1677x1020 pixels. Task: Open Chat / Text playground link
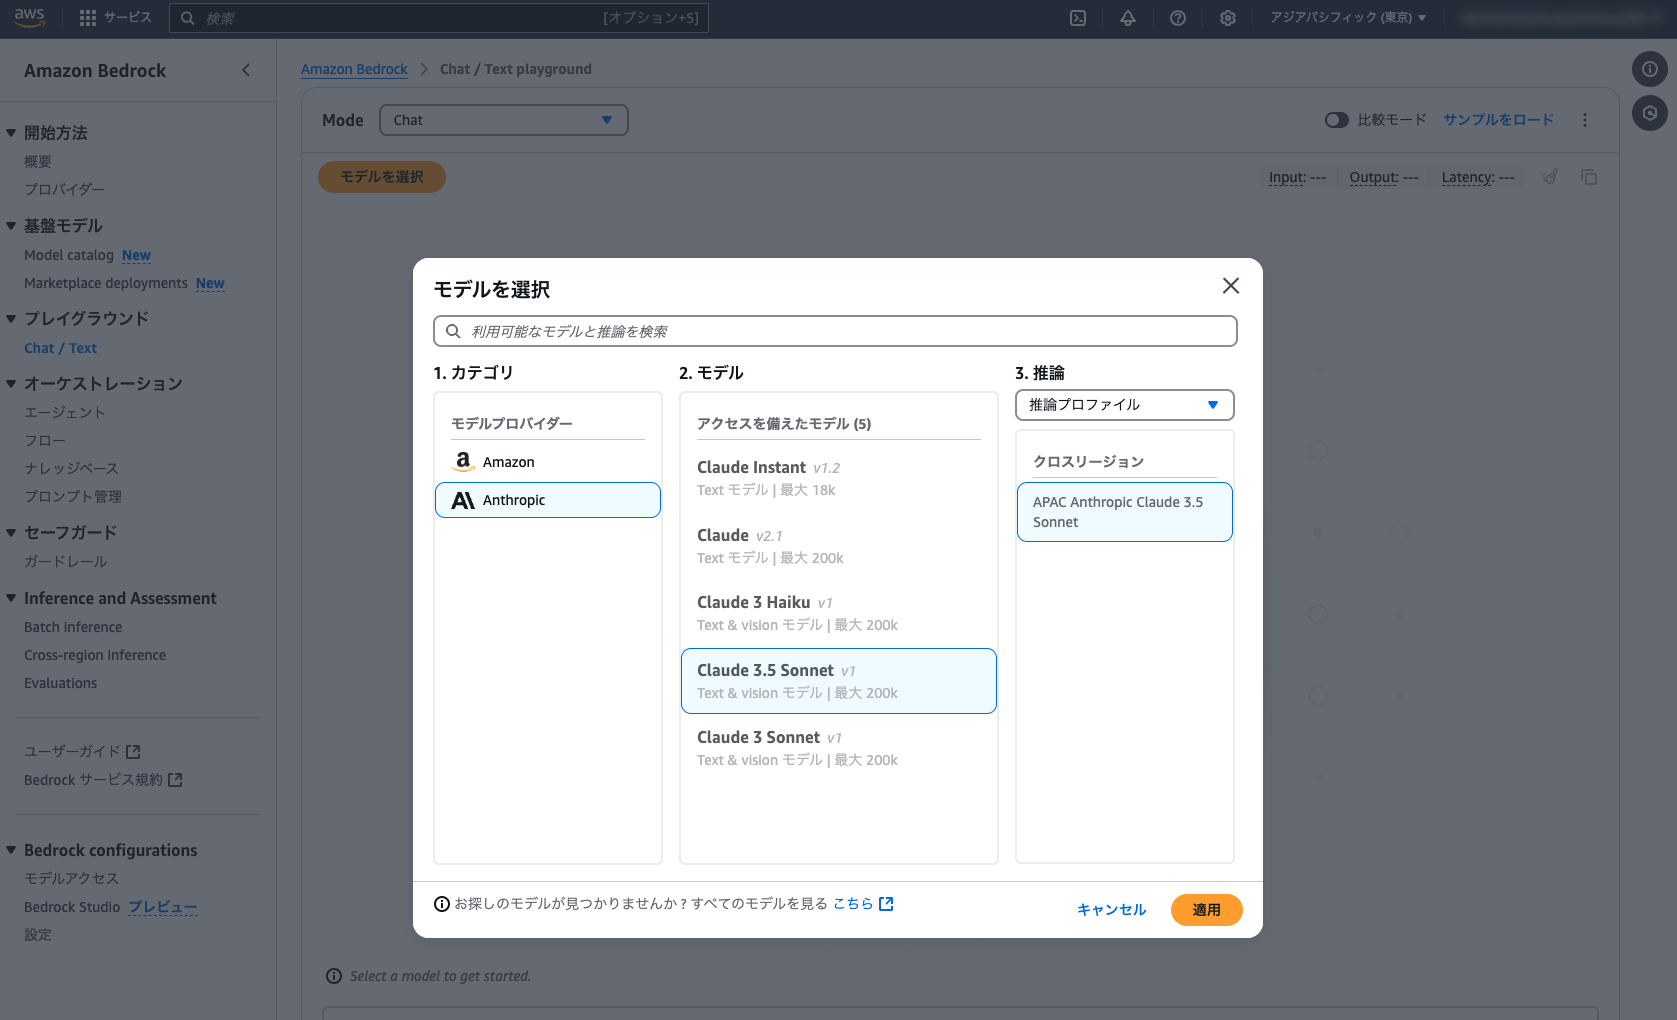61,348
